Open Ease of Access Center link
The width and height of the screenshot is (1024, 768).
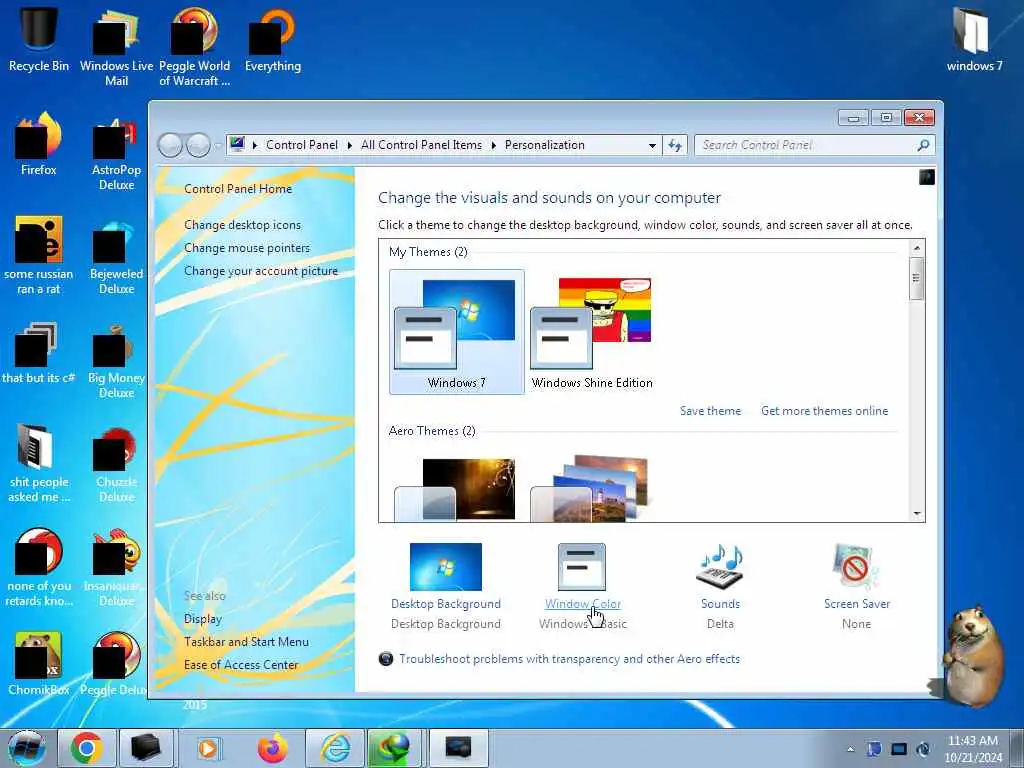pos(241,665)
